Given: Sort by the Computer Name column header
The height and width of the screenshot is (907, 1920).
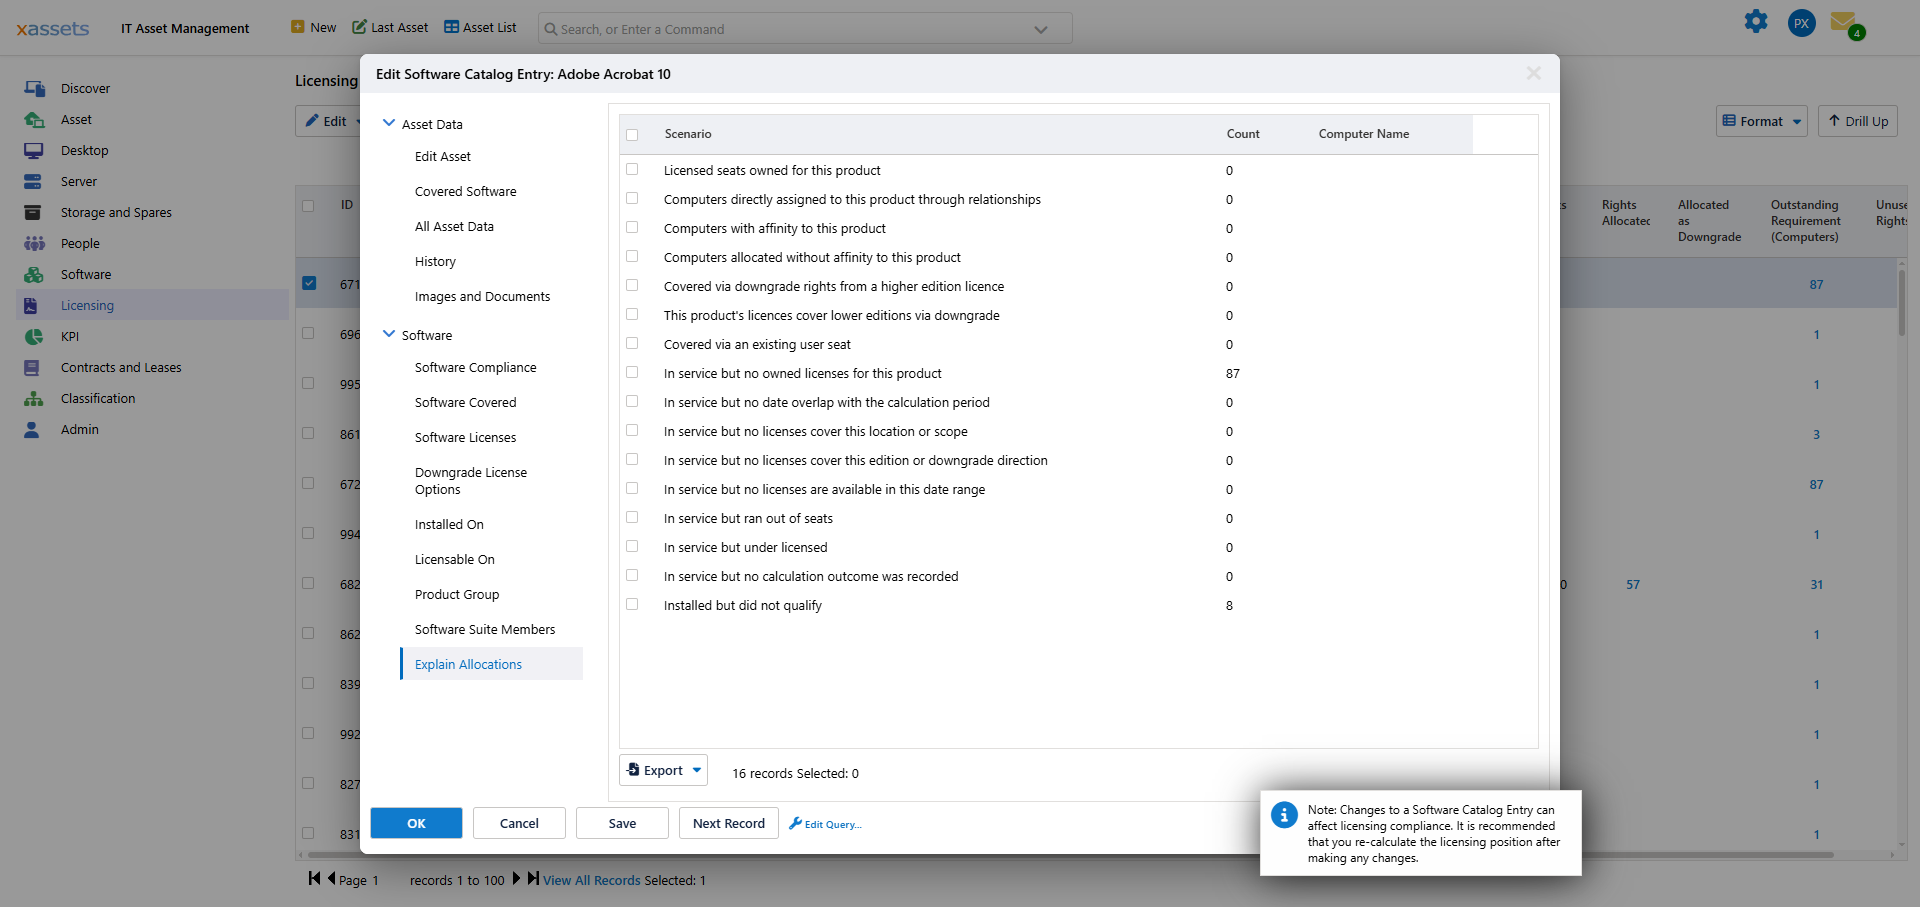Looking at the screenshot, I should click(1364, 134).
